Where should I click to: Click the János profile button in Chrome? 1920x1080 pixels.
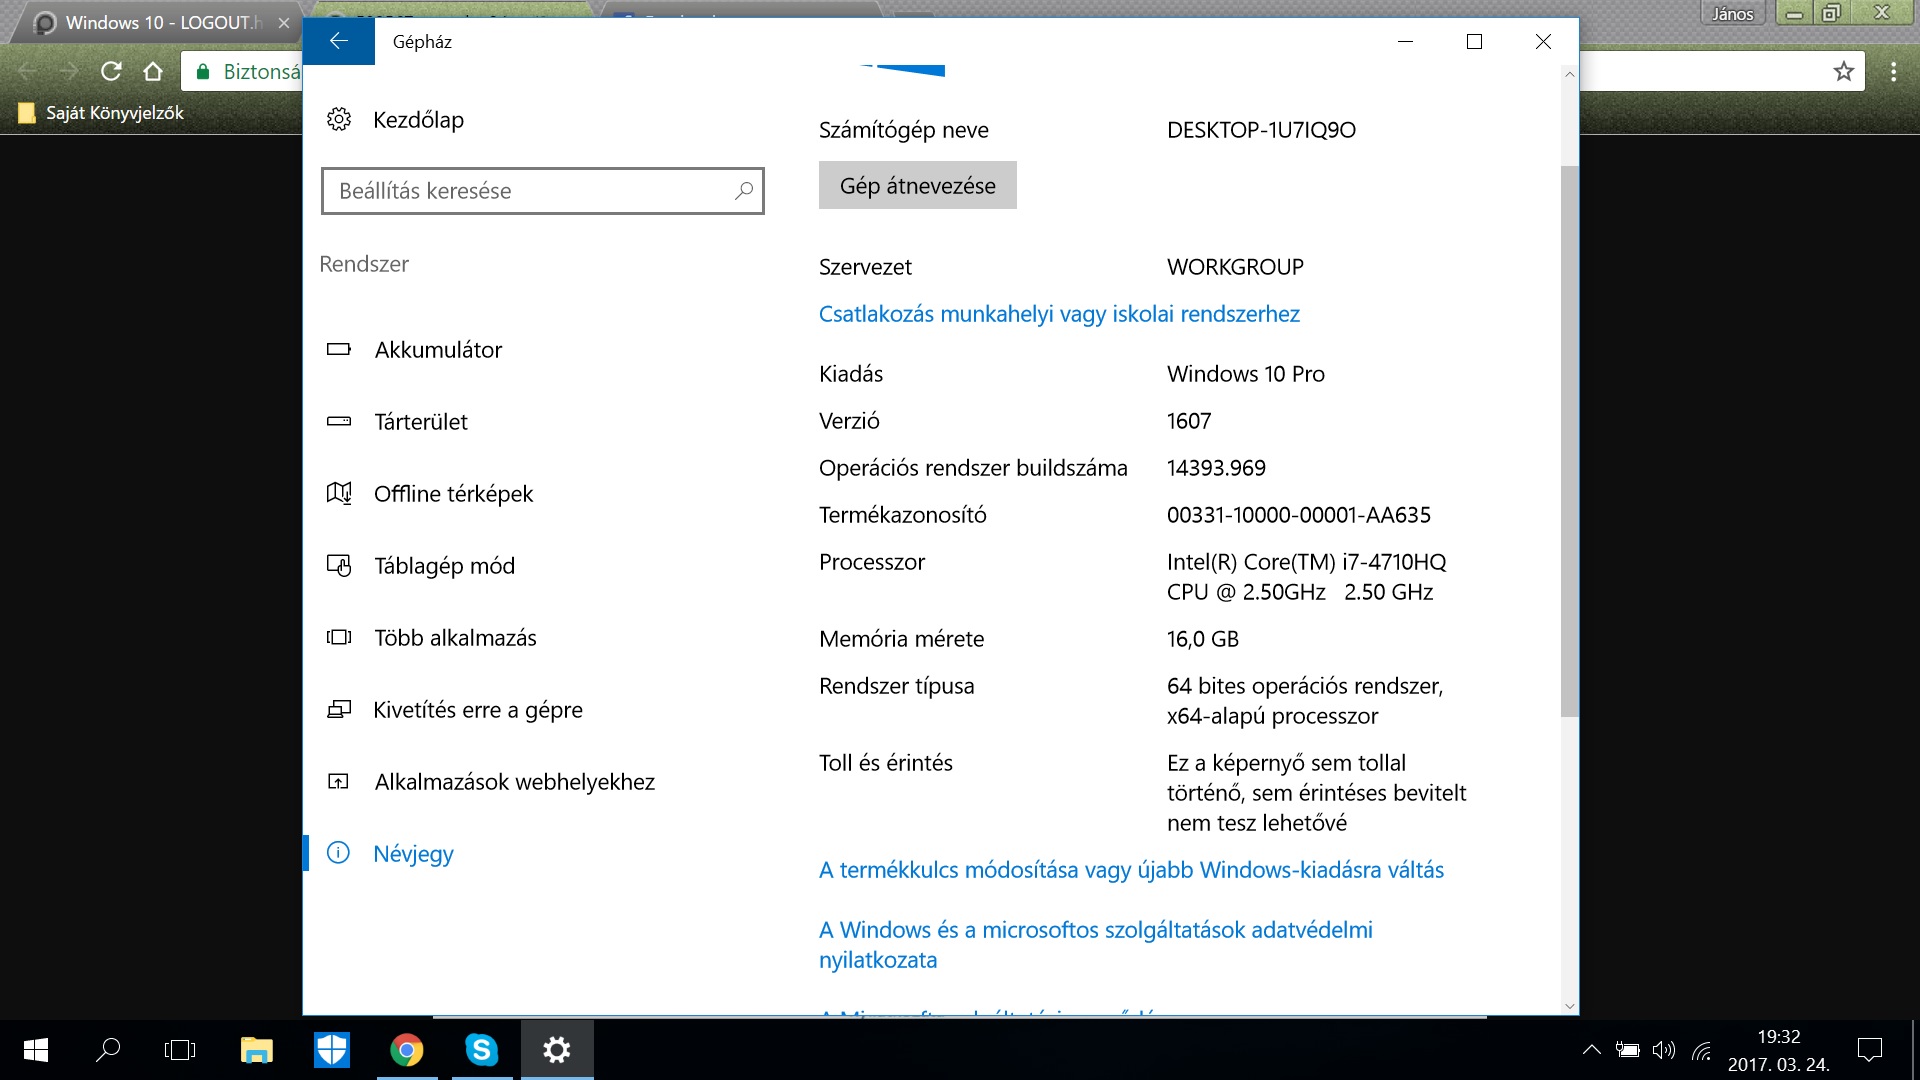[1732, 14]
